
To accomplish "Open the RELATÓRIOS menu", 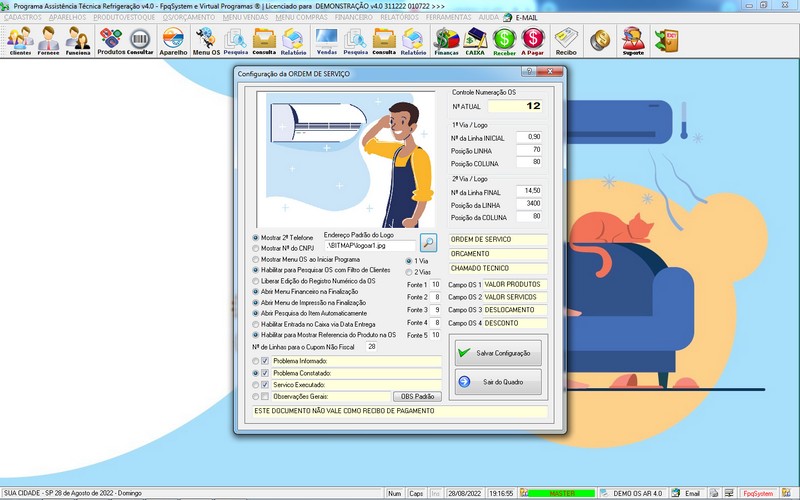I will [x=398, y=17].
